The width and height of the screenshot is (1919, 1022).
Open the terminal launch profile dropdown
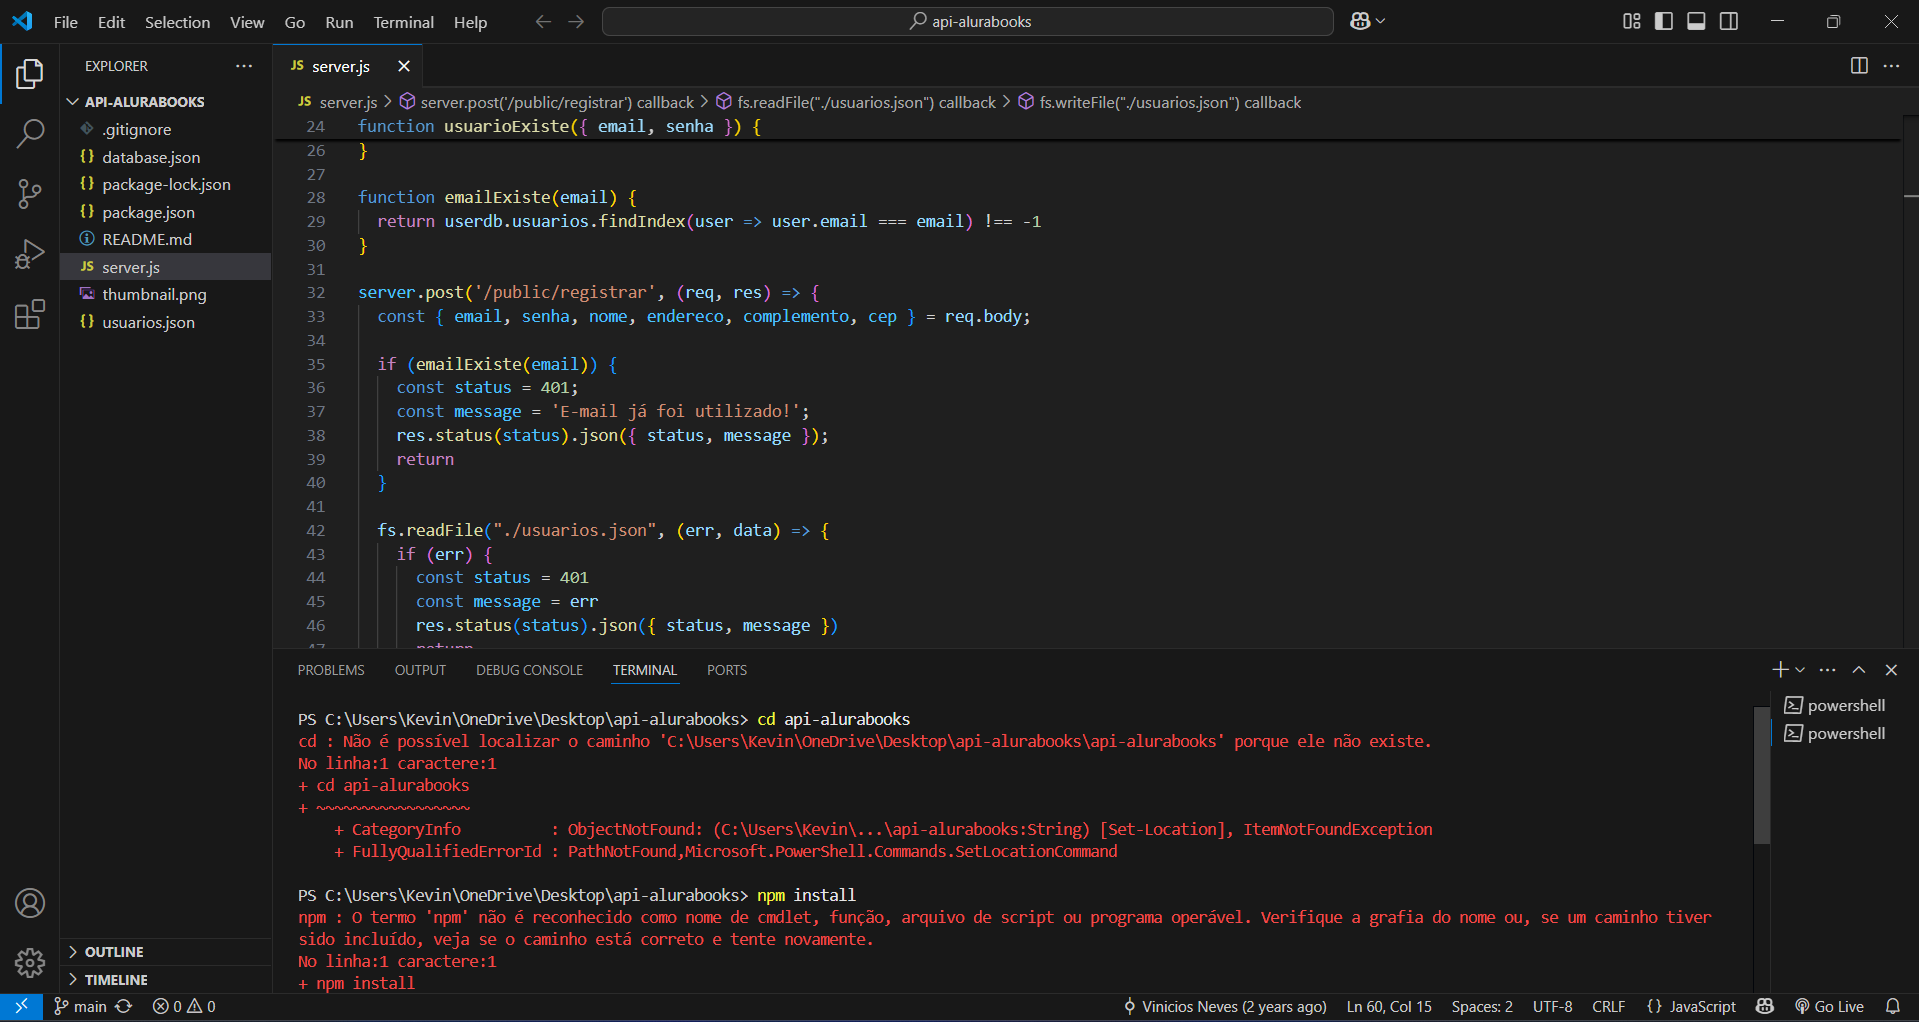click(x=1800, y=670)
